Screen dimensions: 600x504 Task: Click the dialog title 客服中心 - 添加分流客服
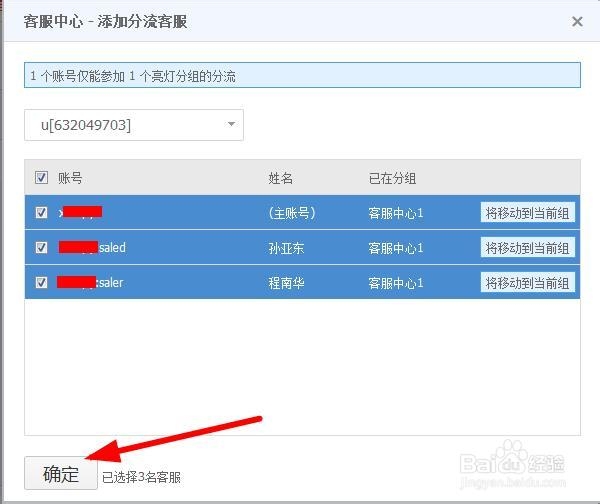(105, 21)
